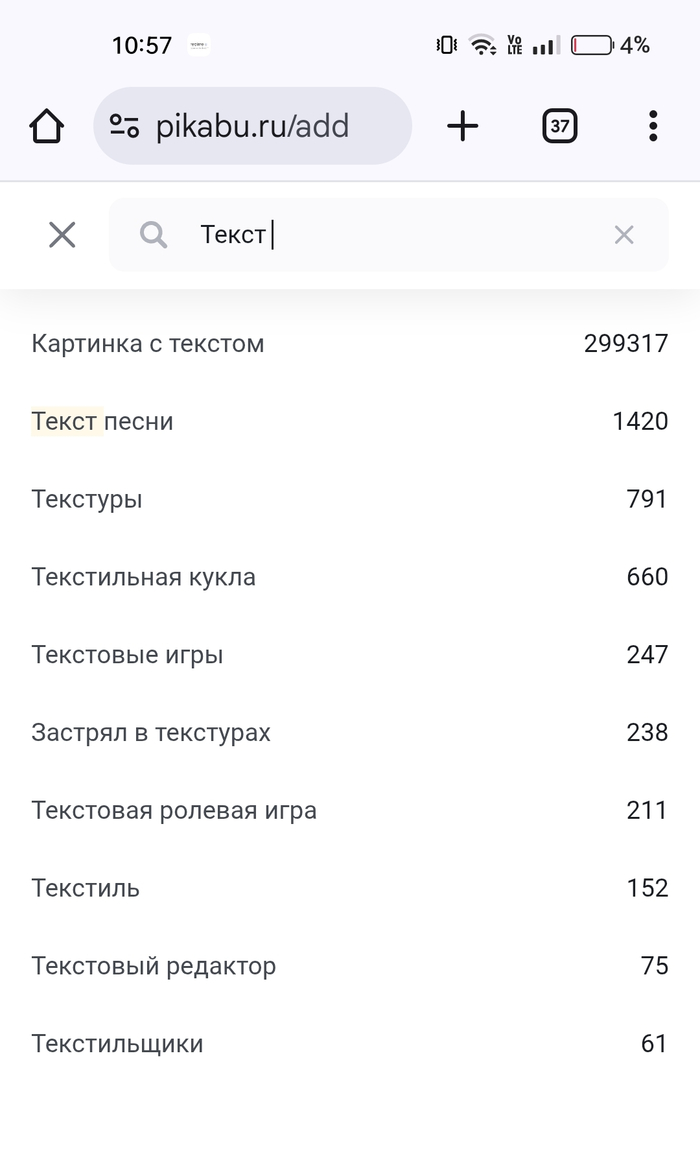
Task: Choose the "Текстуры" tag
Action: [87, 499]
